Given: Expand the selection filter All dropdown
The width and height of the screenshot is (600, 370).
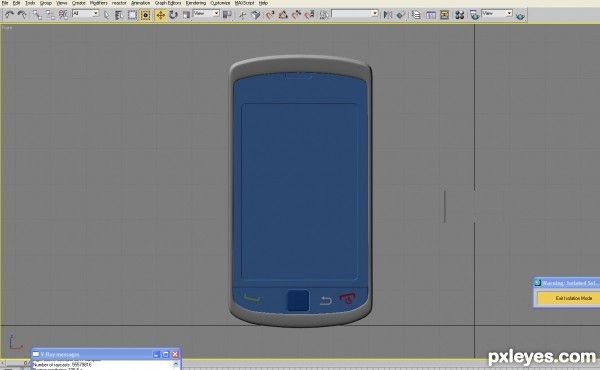Looking at the screenshot, I should tap(86, 13).
